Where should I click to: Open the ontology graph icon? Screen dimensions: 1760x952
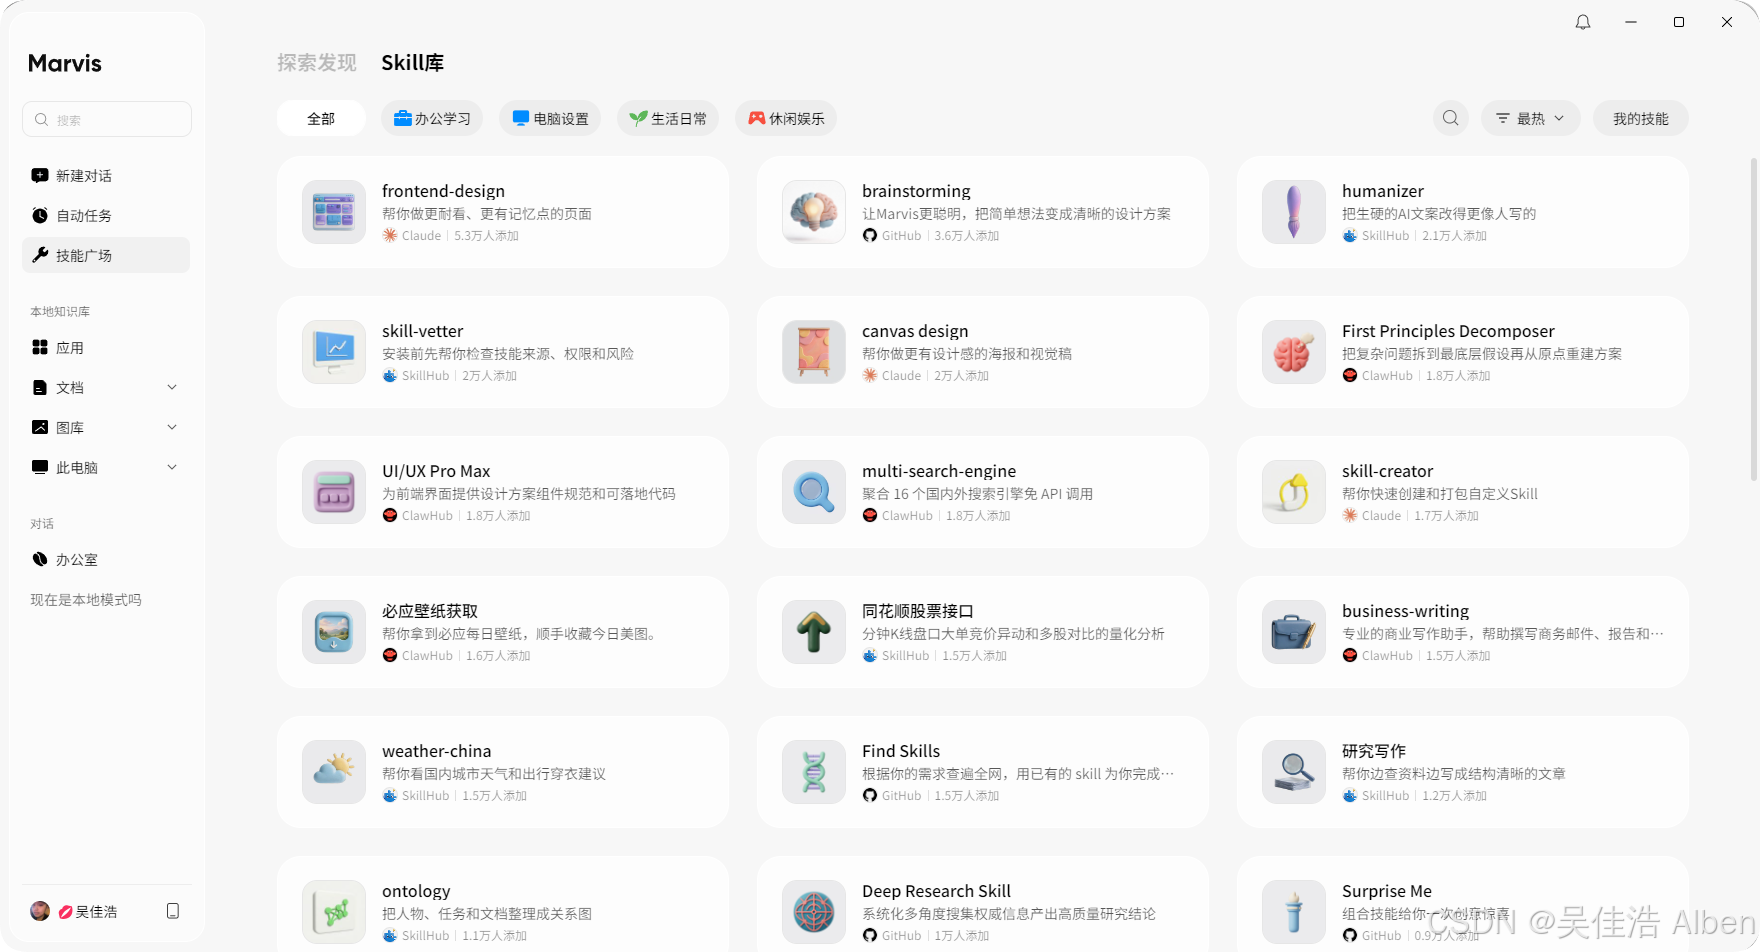pos(334,912)
